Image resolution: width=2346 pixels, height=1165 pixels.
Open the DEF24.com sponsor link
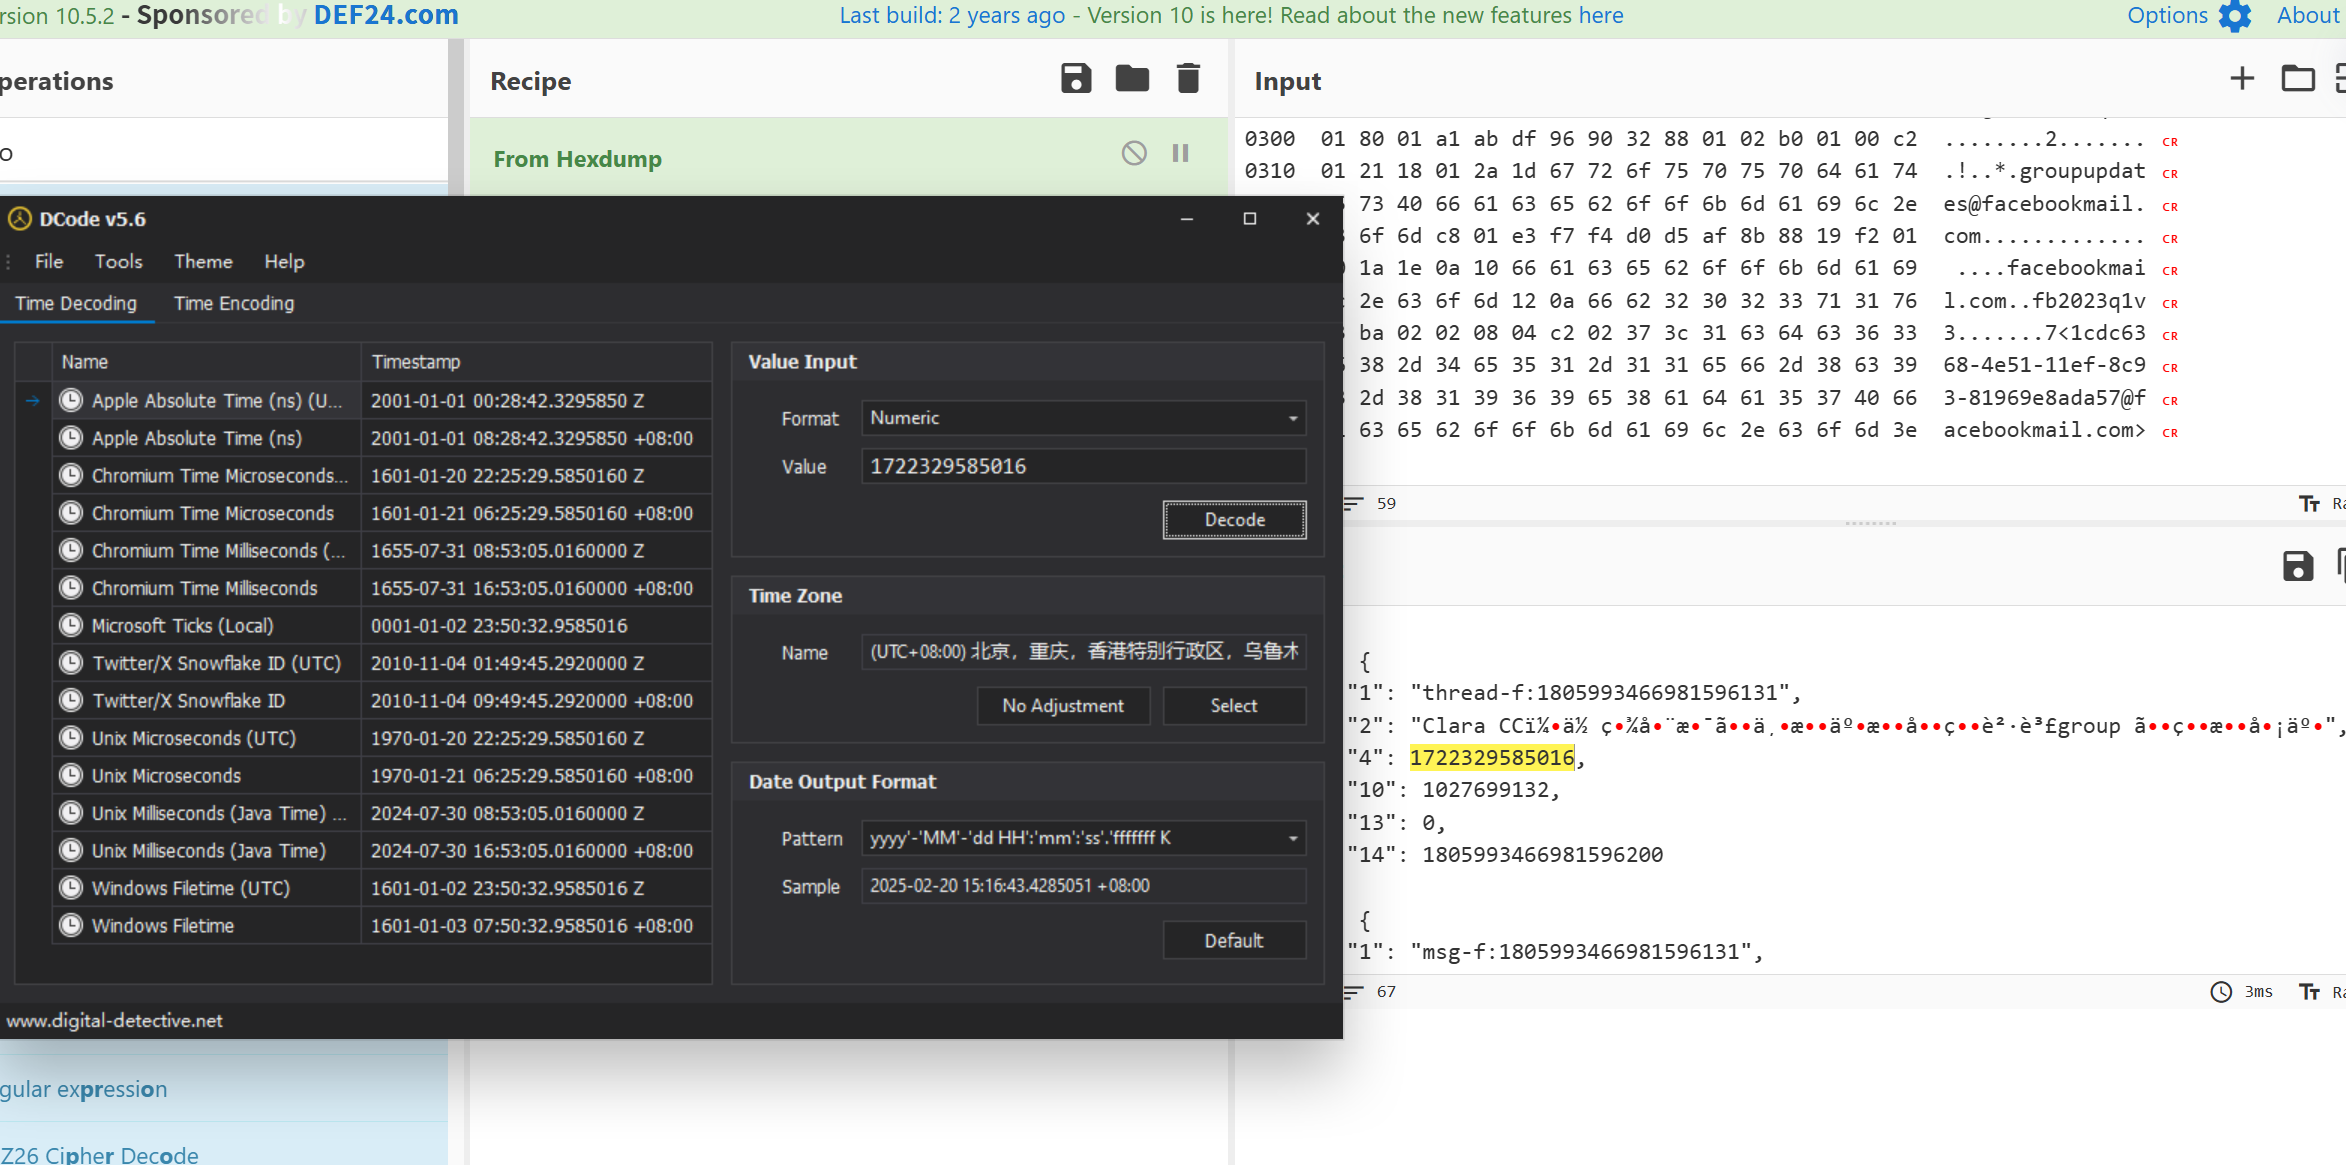pyautogui.click(x=386, y=15)
